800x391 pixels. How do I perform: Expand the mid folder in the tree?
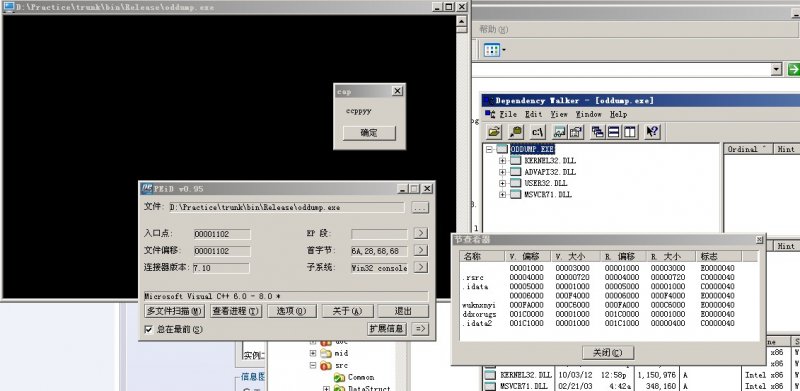click(313, 353)
